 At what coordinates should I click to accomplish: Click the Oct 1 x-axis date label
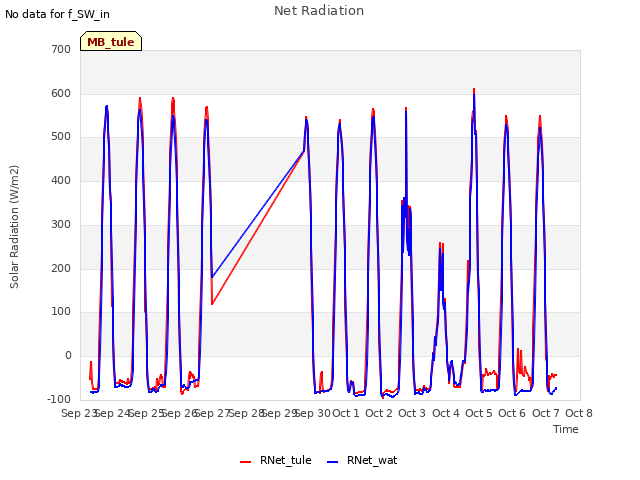coord(346,413)
